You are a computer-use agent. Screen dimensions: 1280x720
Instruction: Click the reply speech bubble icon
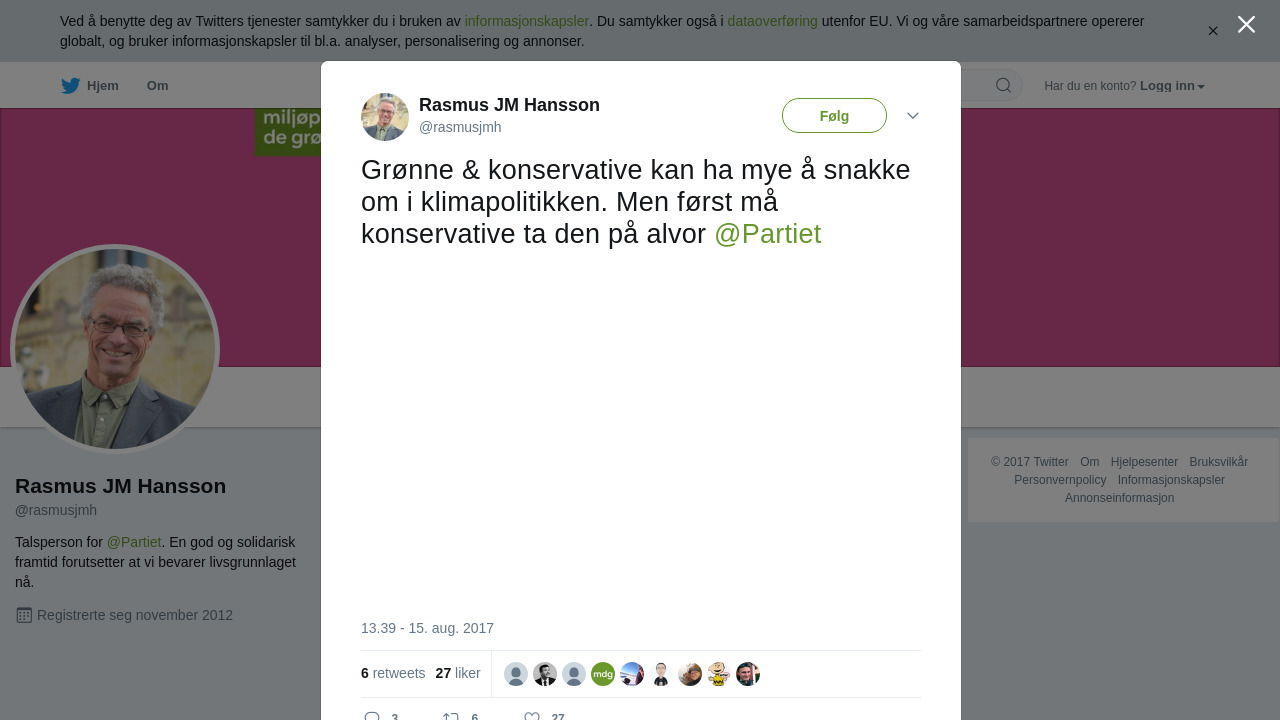[x=372, y=717]
